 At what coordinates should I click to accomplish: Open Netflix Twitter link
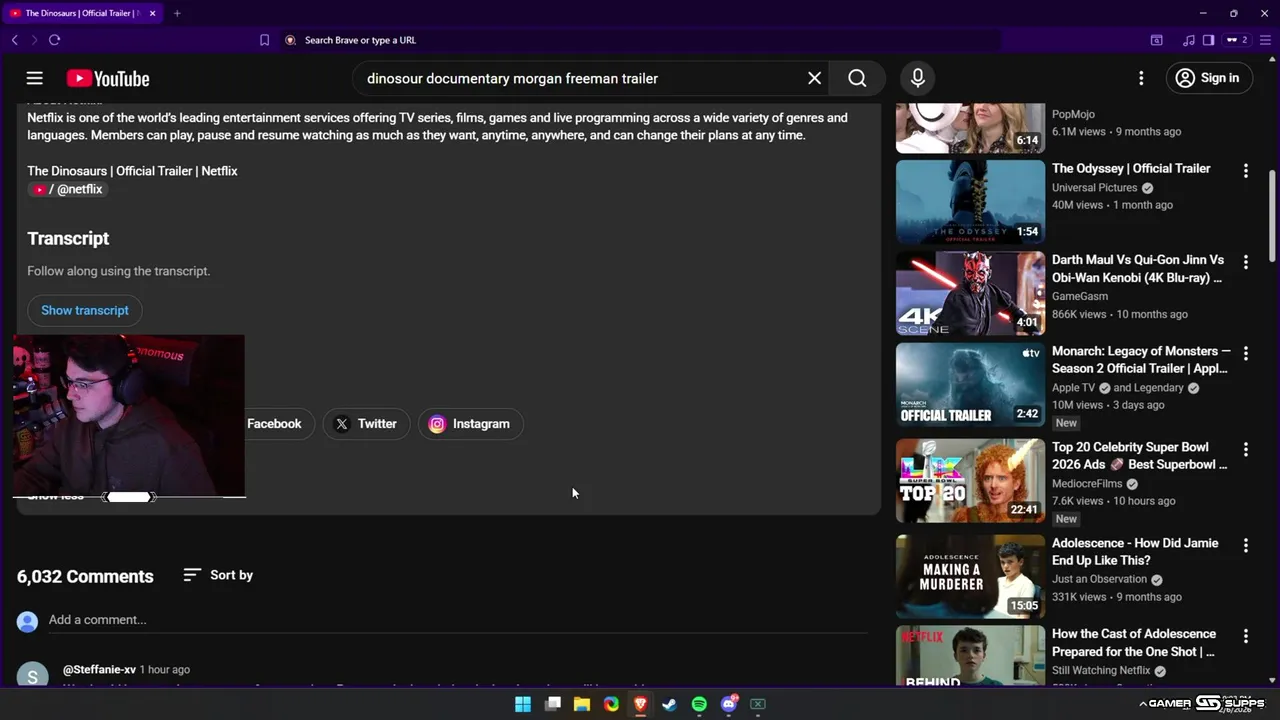pyautogui.click(x=366, y=424)
